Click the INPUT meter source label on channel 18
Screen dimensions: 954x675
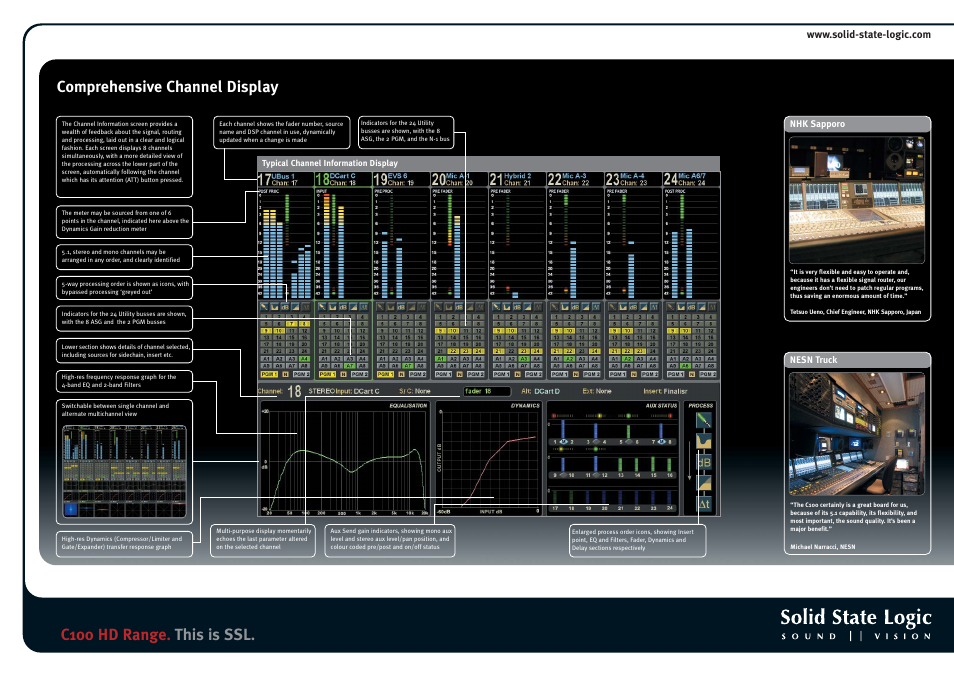pyautogui.click(x=321, y=191)
